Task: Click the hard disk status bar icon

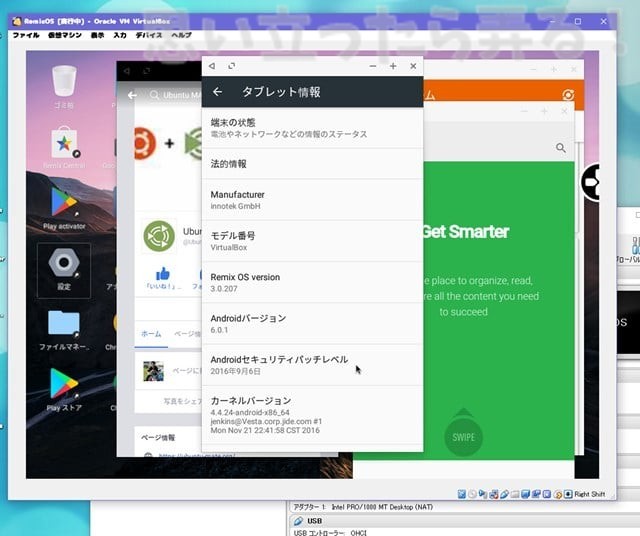Action: [x=462, y=494]
